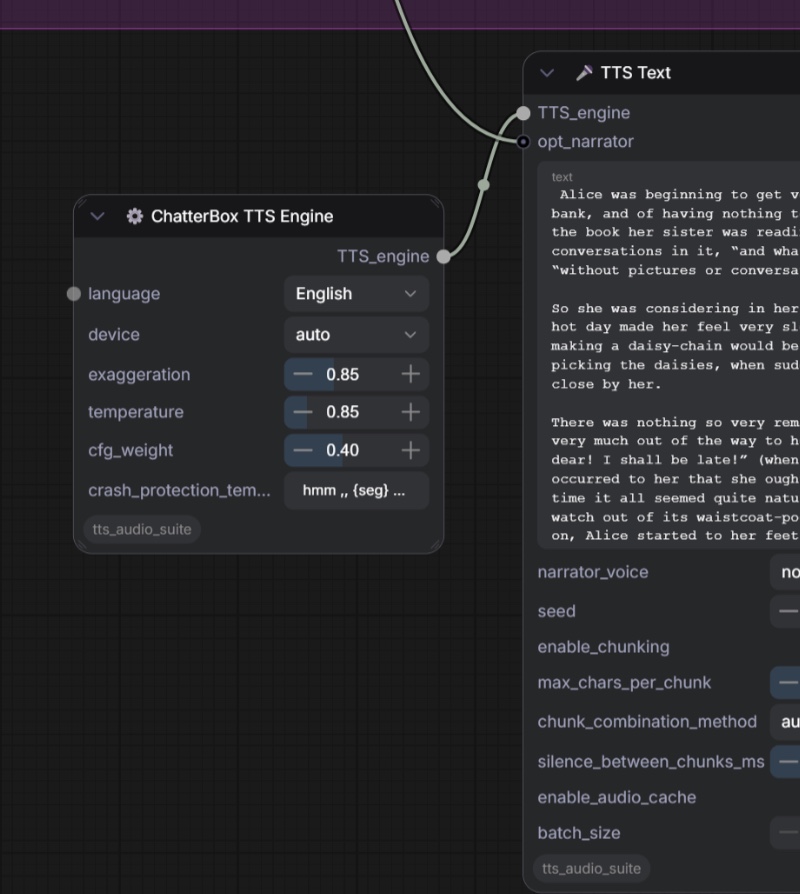Edit the crash_protection_template field
This screenshot has width=800, height=894.
tap(356, 490)
